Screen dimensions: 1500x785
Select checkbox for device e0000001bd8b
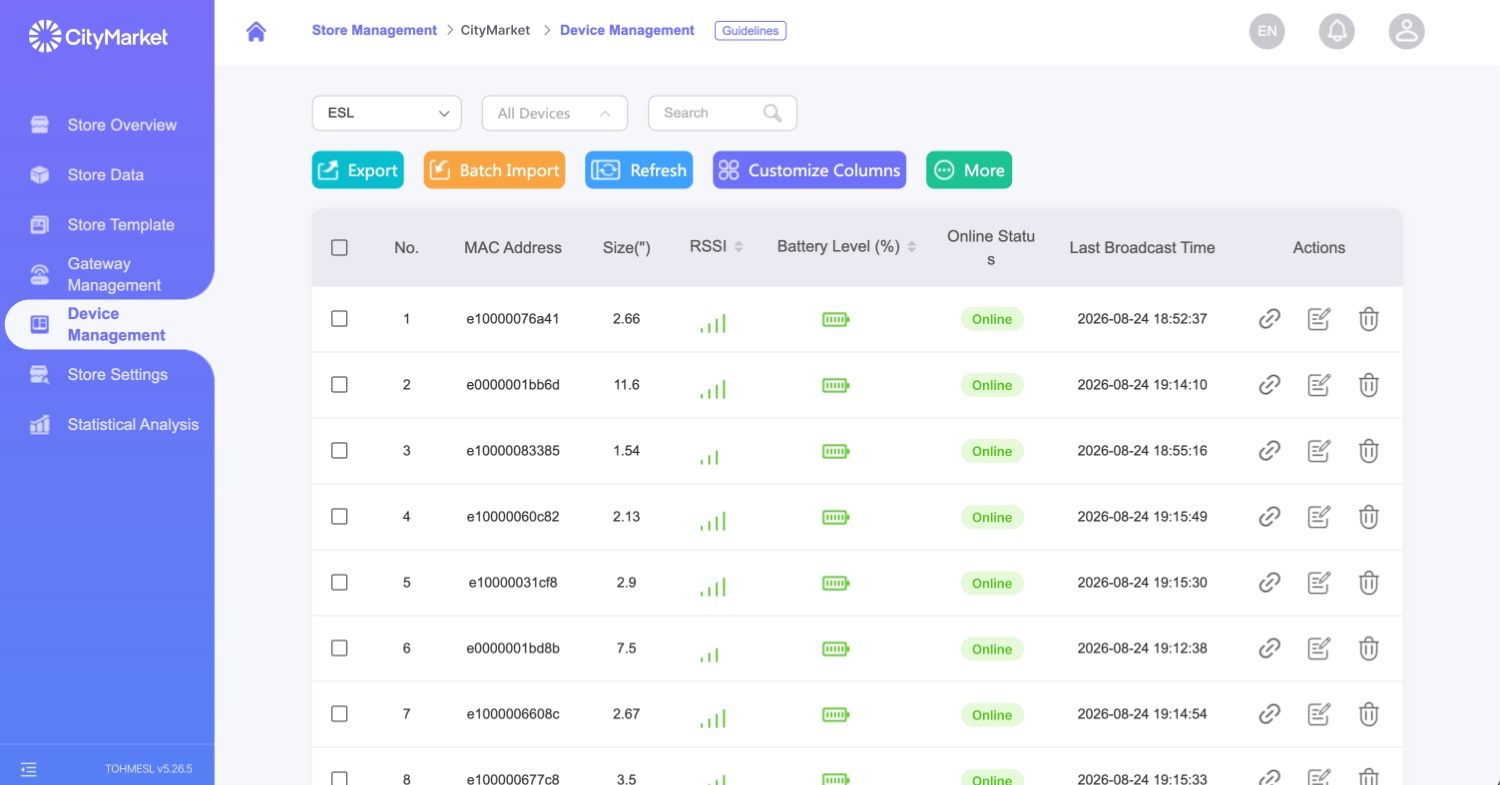(x=339, y=649)
